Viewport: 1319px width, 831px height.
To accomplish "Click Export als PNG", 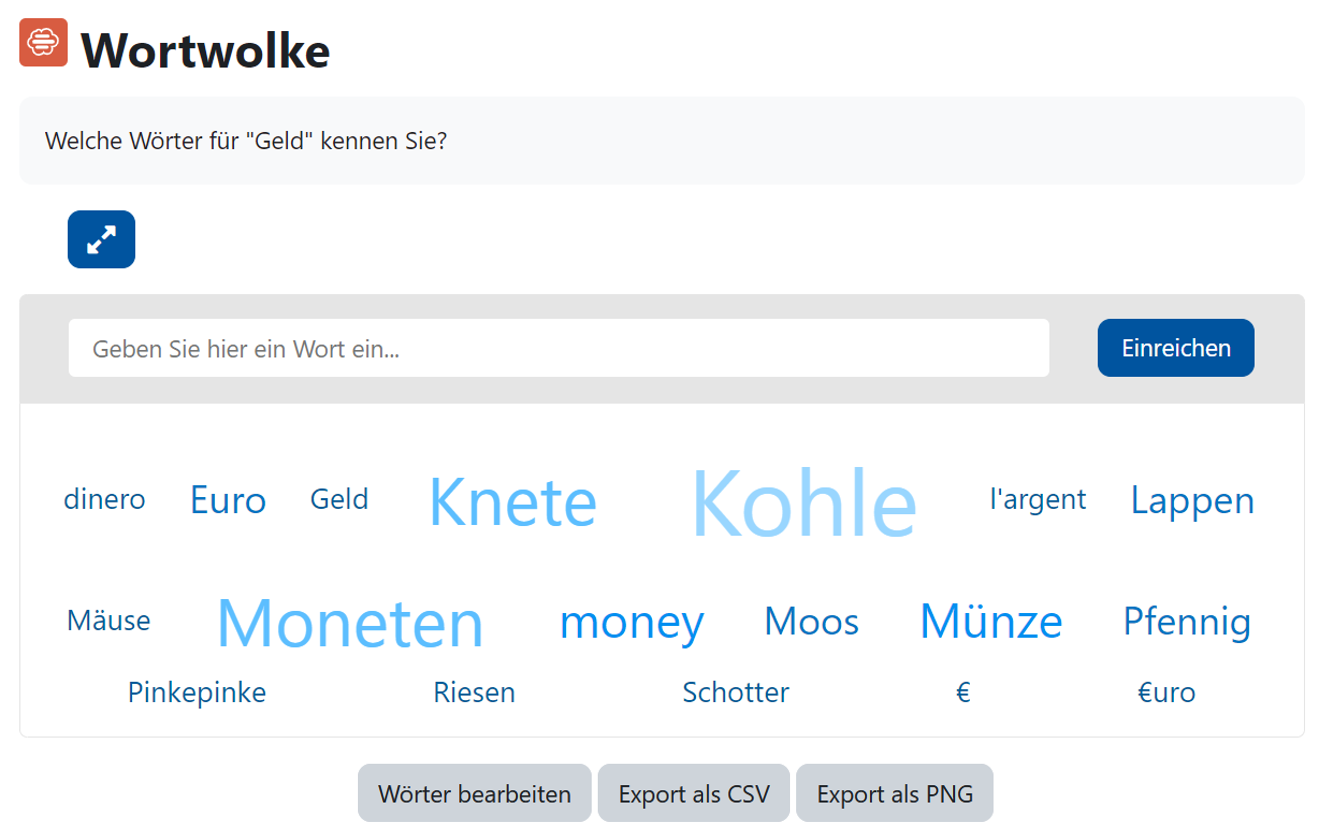I will 894,794.
